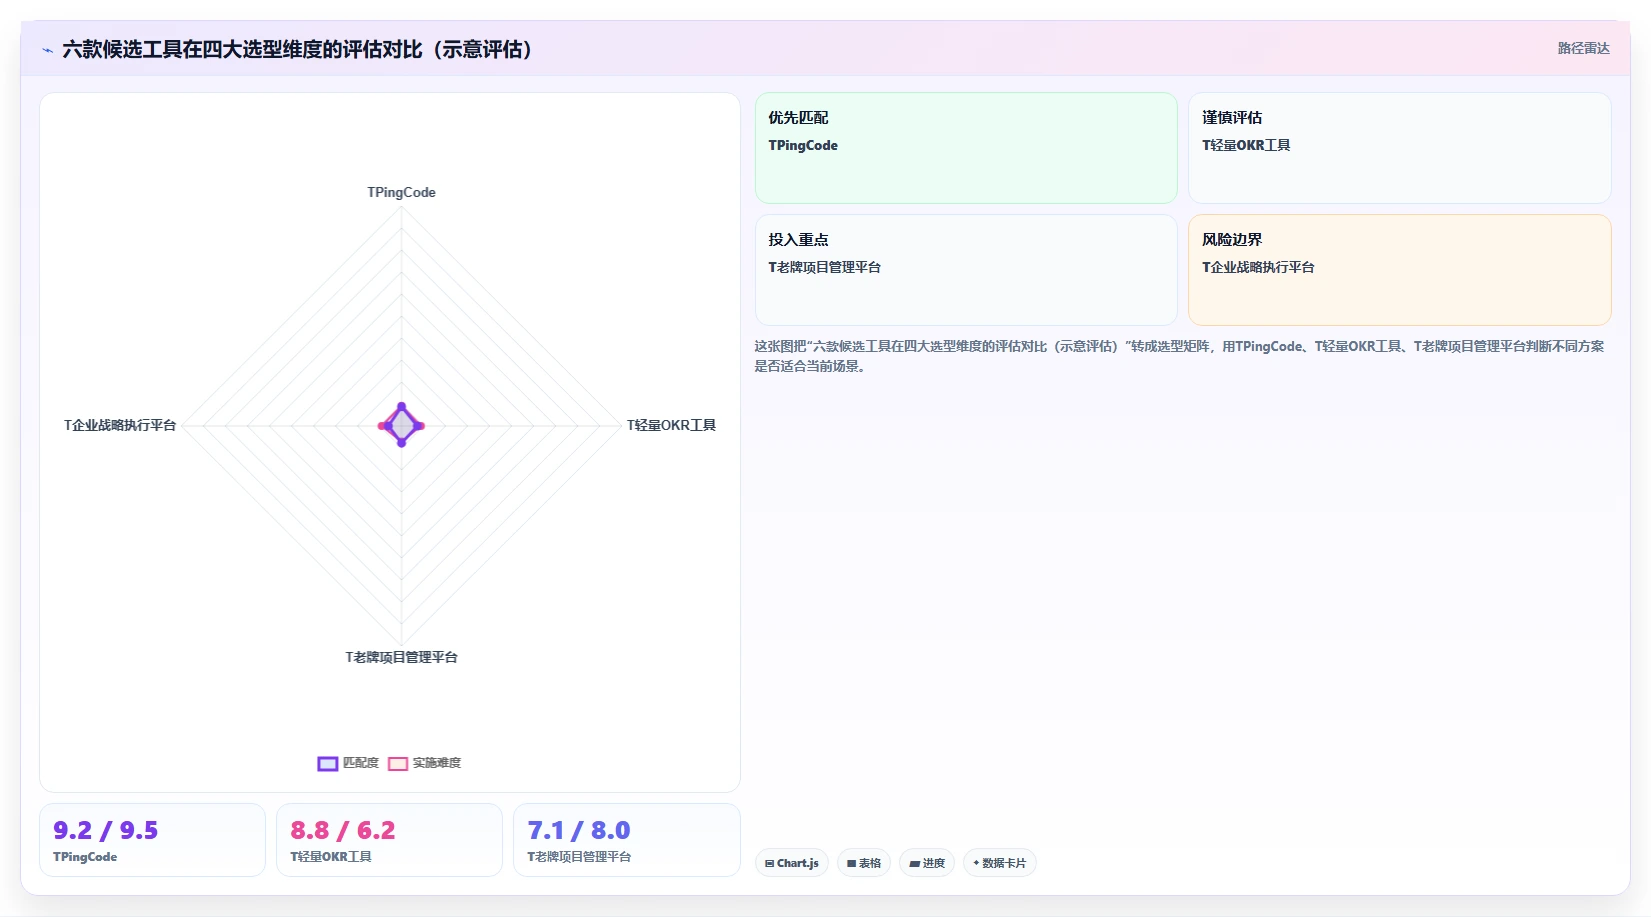Click the 8.8 / 6.2 score card
This screenshot has width=1651, height=917.
point(389,840)
